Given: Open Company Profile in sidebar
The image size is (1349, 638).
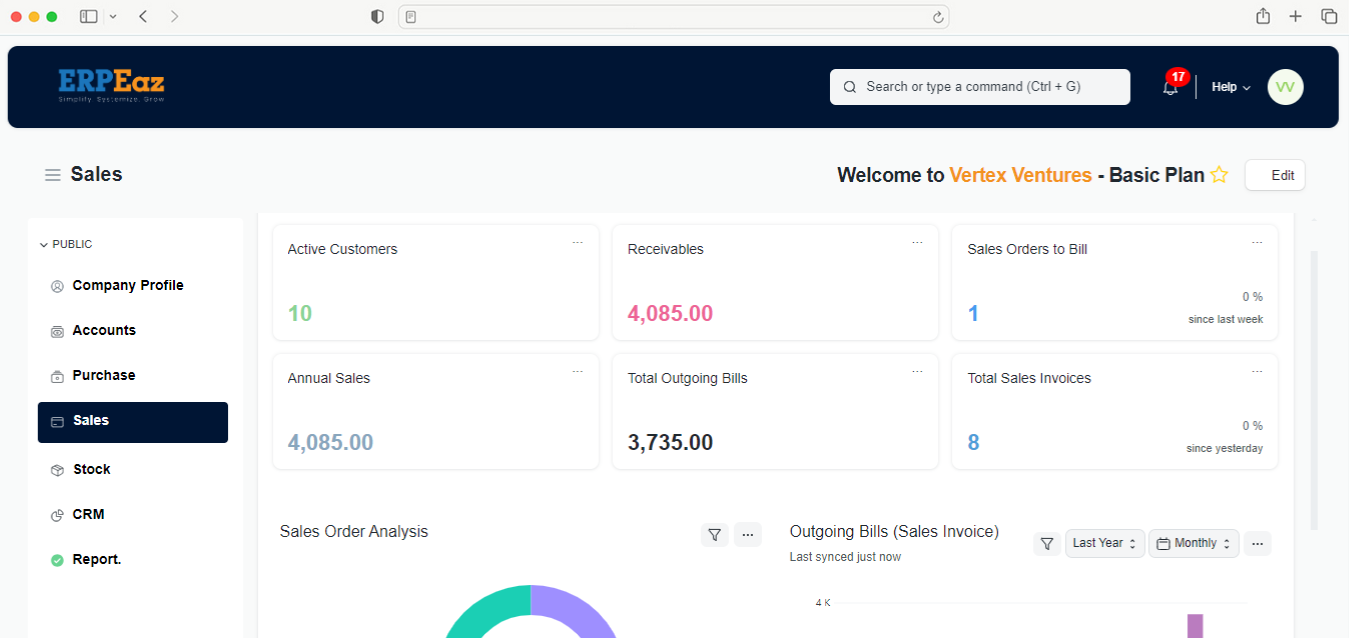Looking at the screenshot, I should (127, 285).
